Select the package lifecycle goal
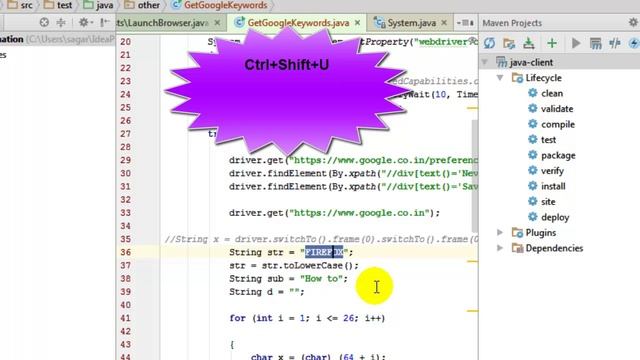This screenshot has height=360, width=640. tap(552, 156)
